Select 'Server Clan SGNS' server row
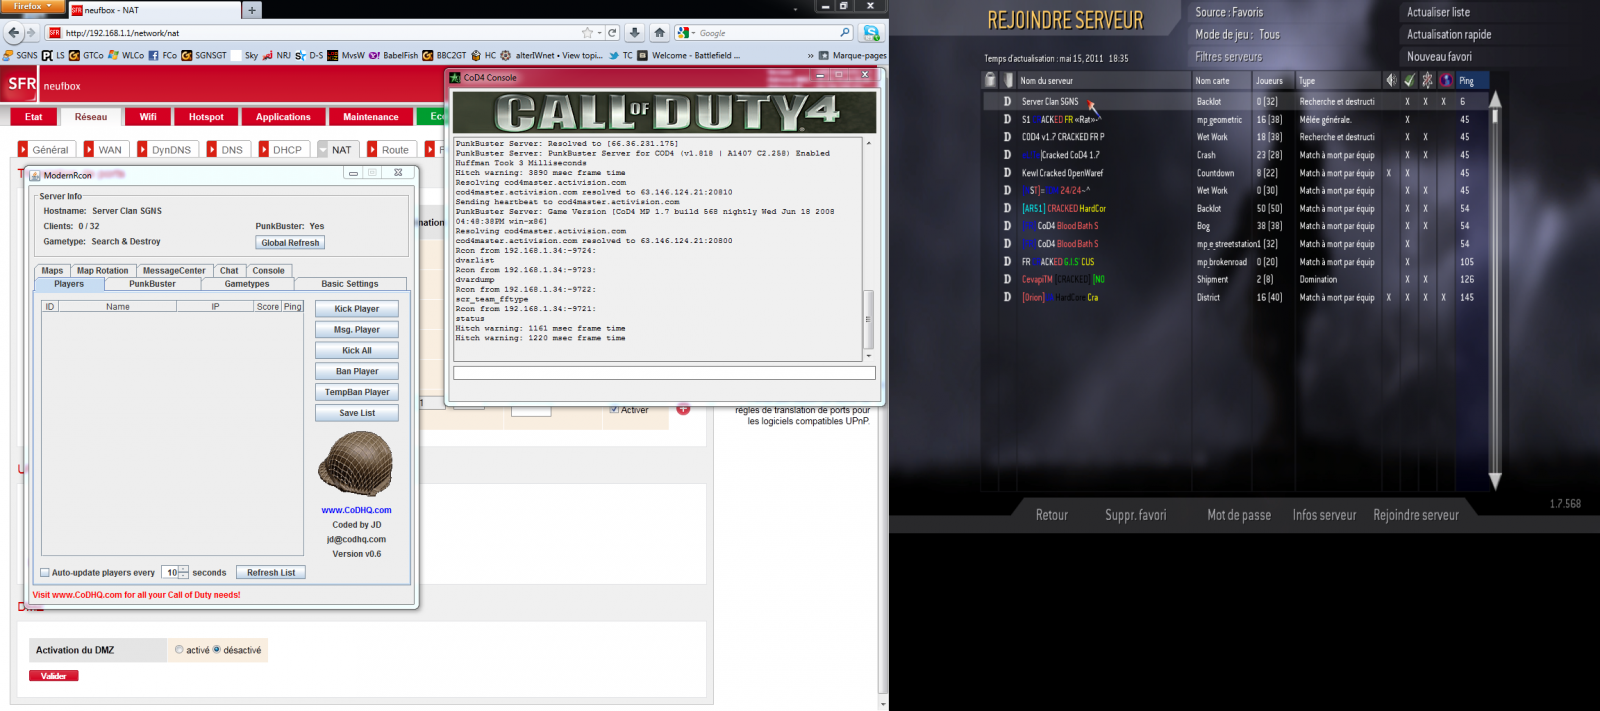 pyautogui.click(x=1235, y=101)
